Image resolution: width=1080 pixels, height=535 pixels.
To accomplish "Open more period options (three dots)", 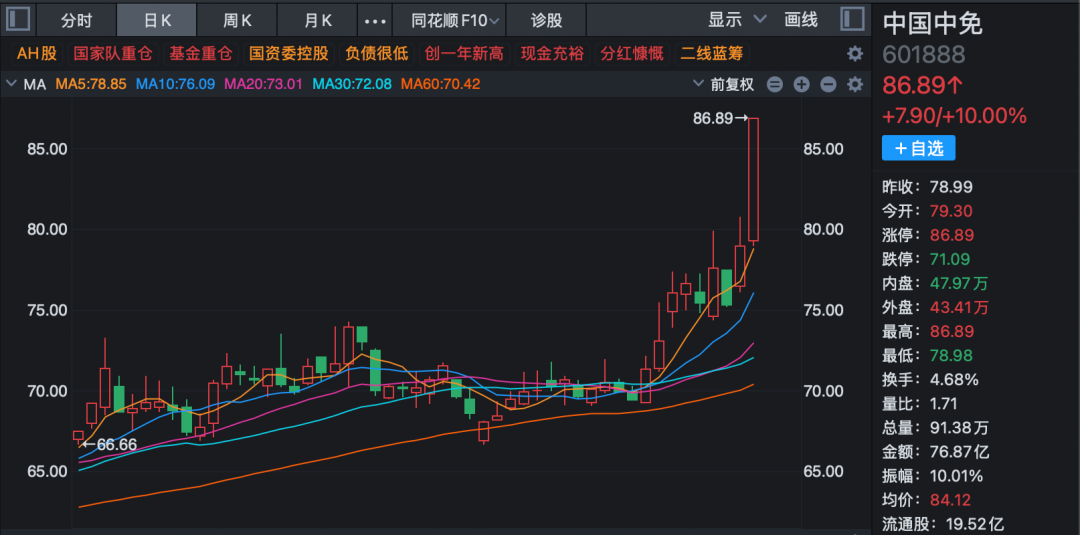I will pyautogui.click(x=374, y=20).
